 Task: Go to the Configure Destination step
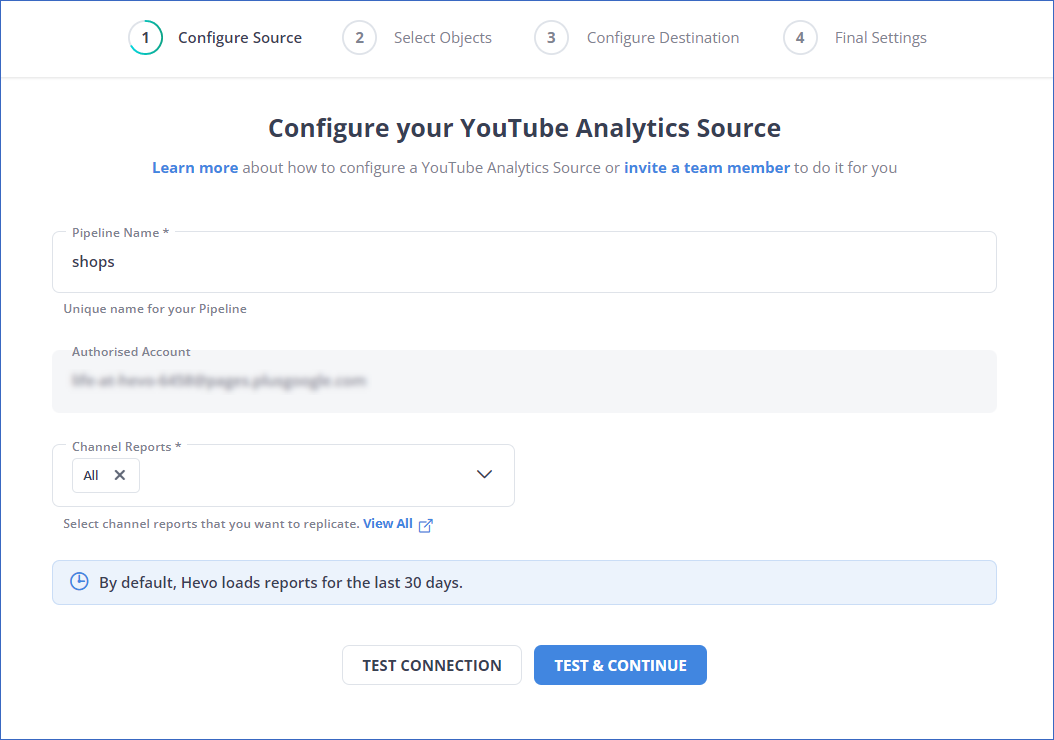point(663,38)
